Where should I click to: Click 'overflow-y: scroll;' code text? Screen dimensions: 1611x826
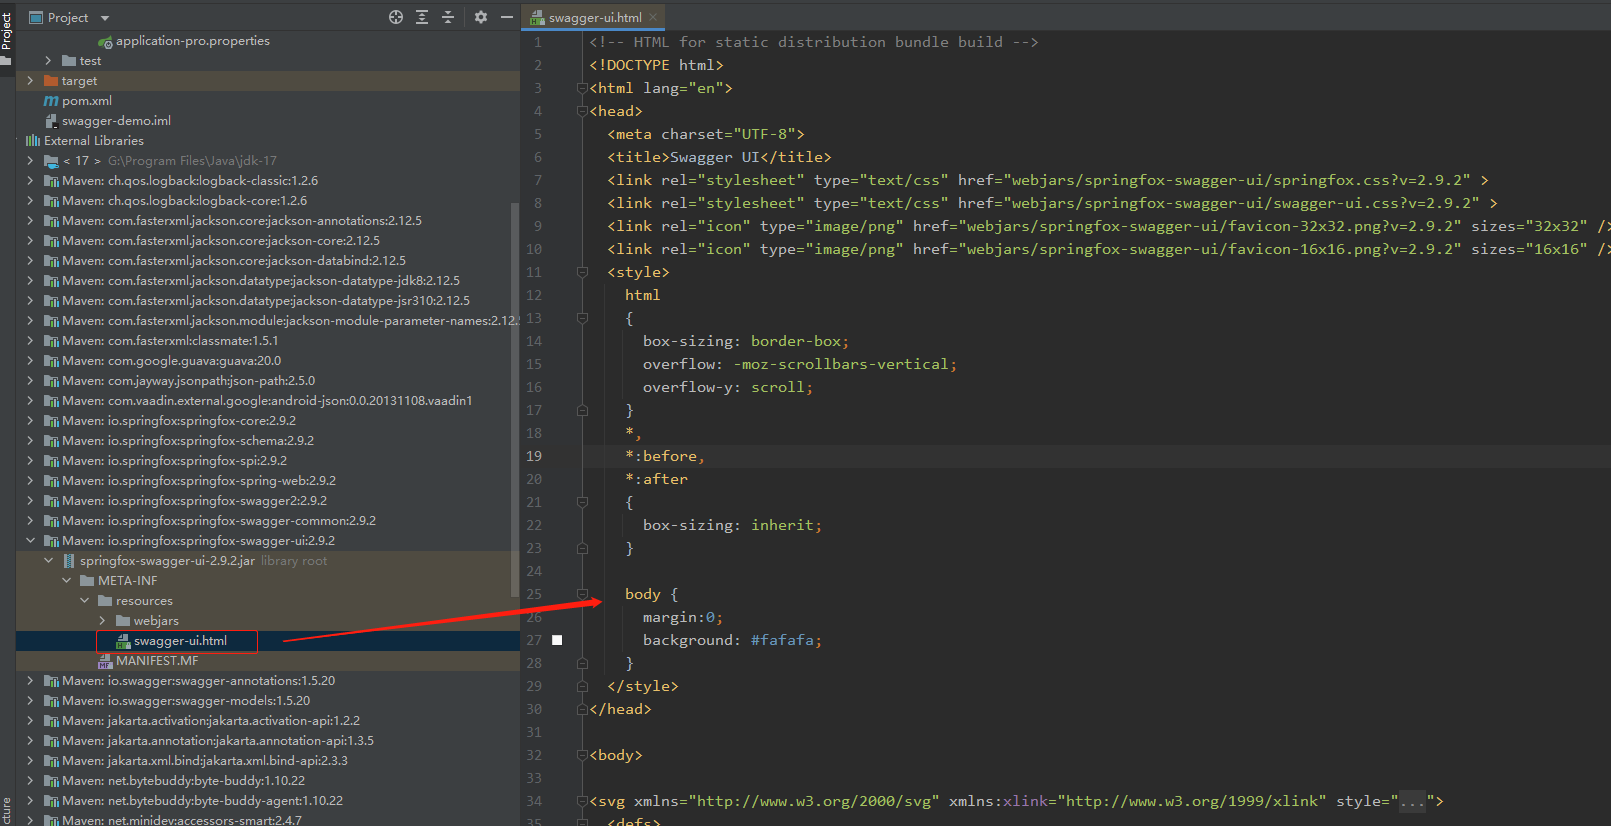728,387
